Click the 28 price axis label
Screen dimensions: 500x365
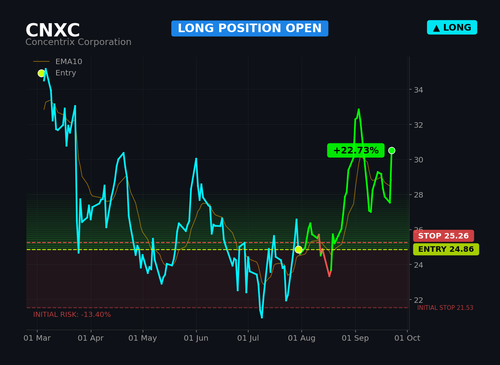(418, 195)
